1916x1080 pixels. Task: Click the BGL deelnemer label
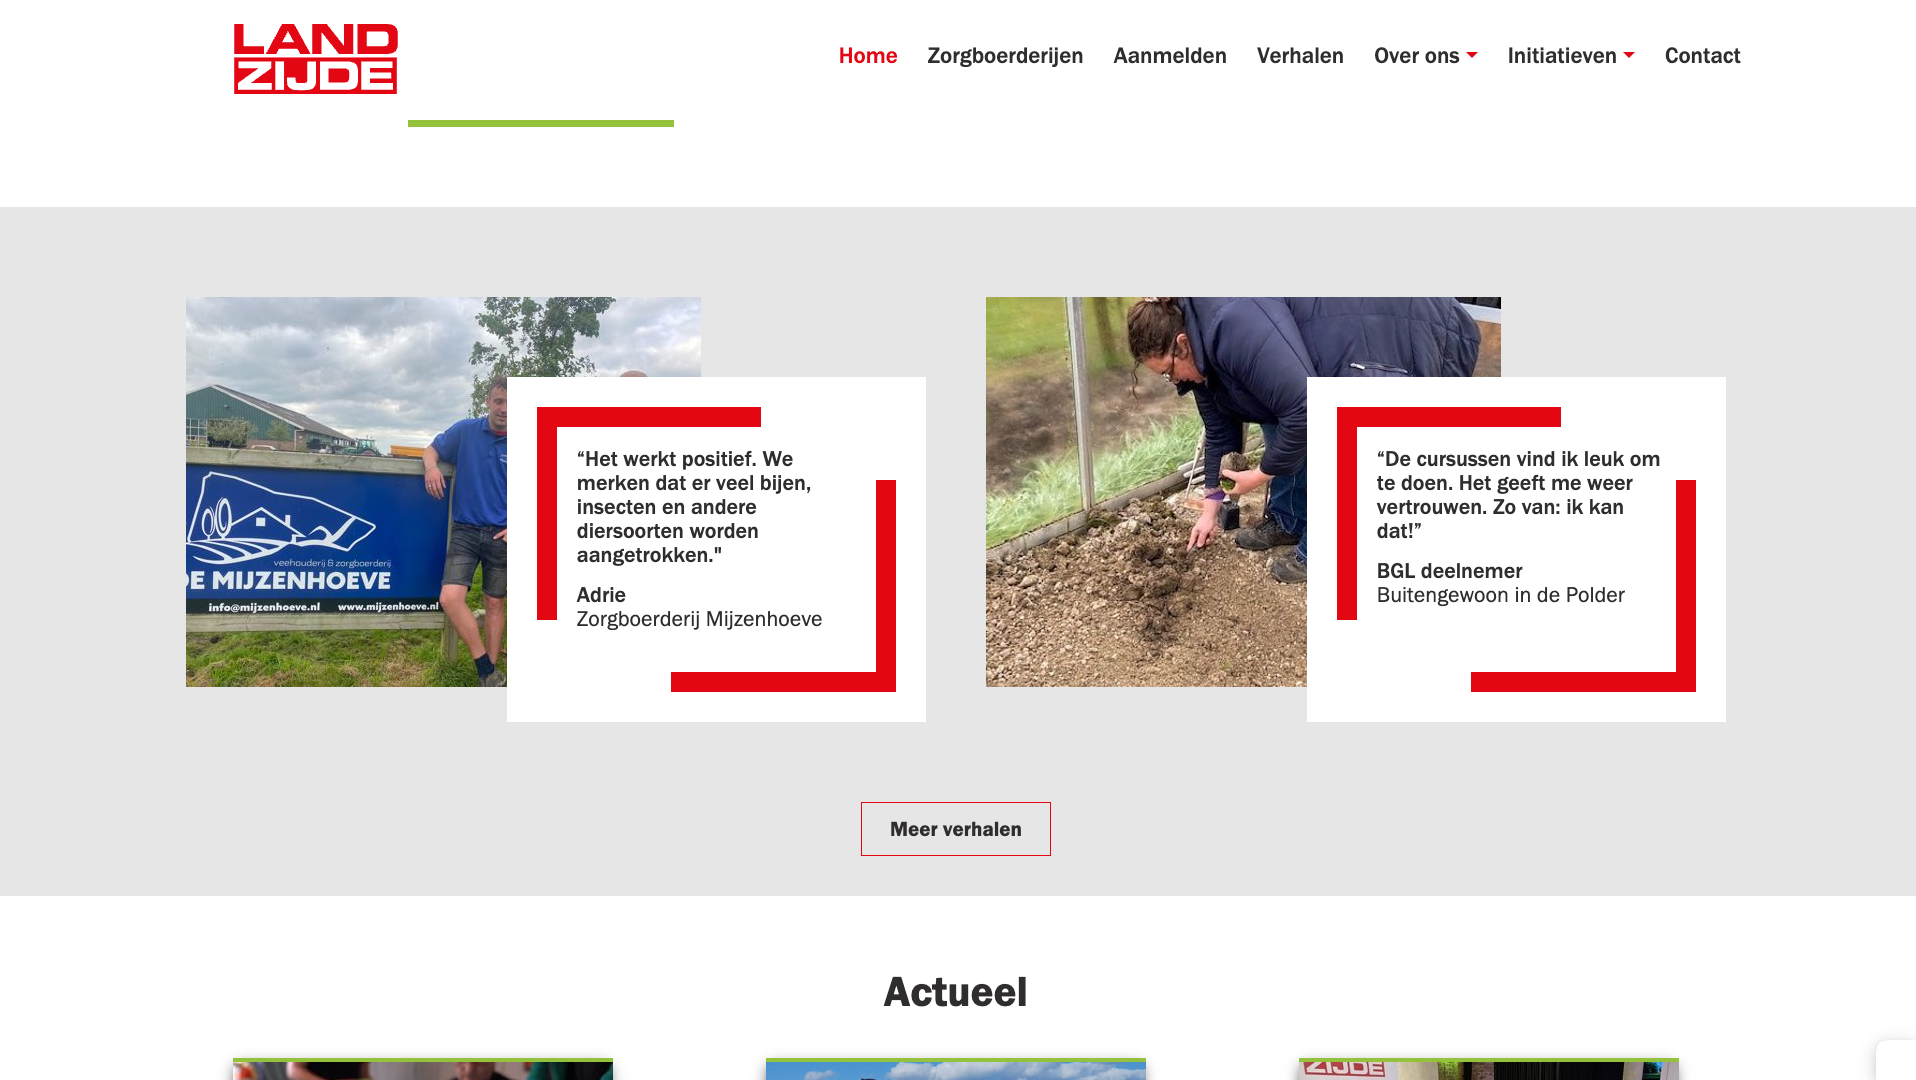tap(1449, 571)
